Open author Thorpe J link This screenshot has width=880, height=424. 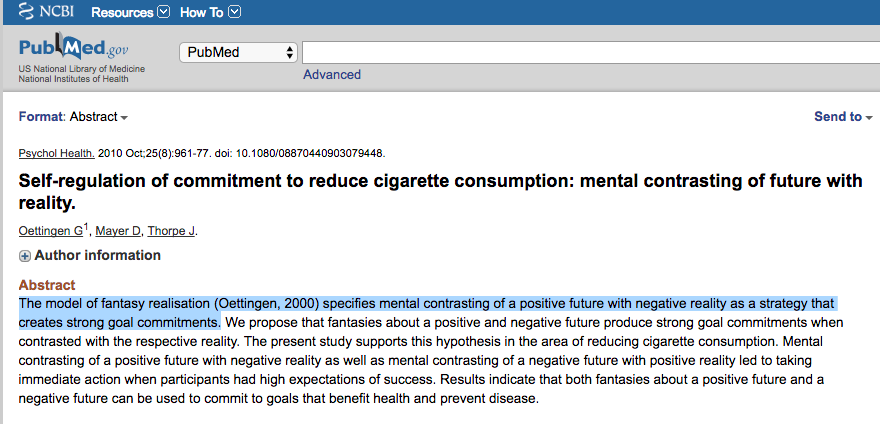(171, 231)
